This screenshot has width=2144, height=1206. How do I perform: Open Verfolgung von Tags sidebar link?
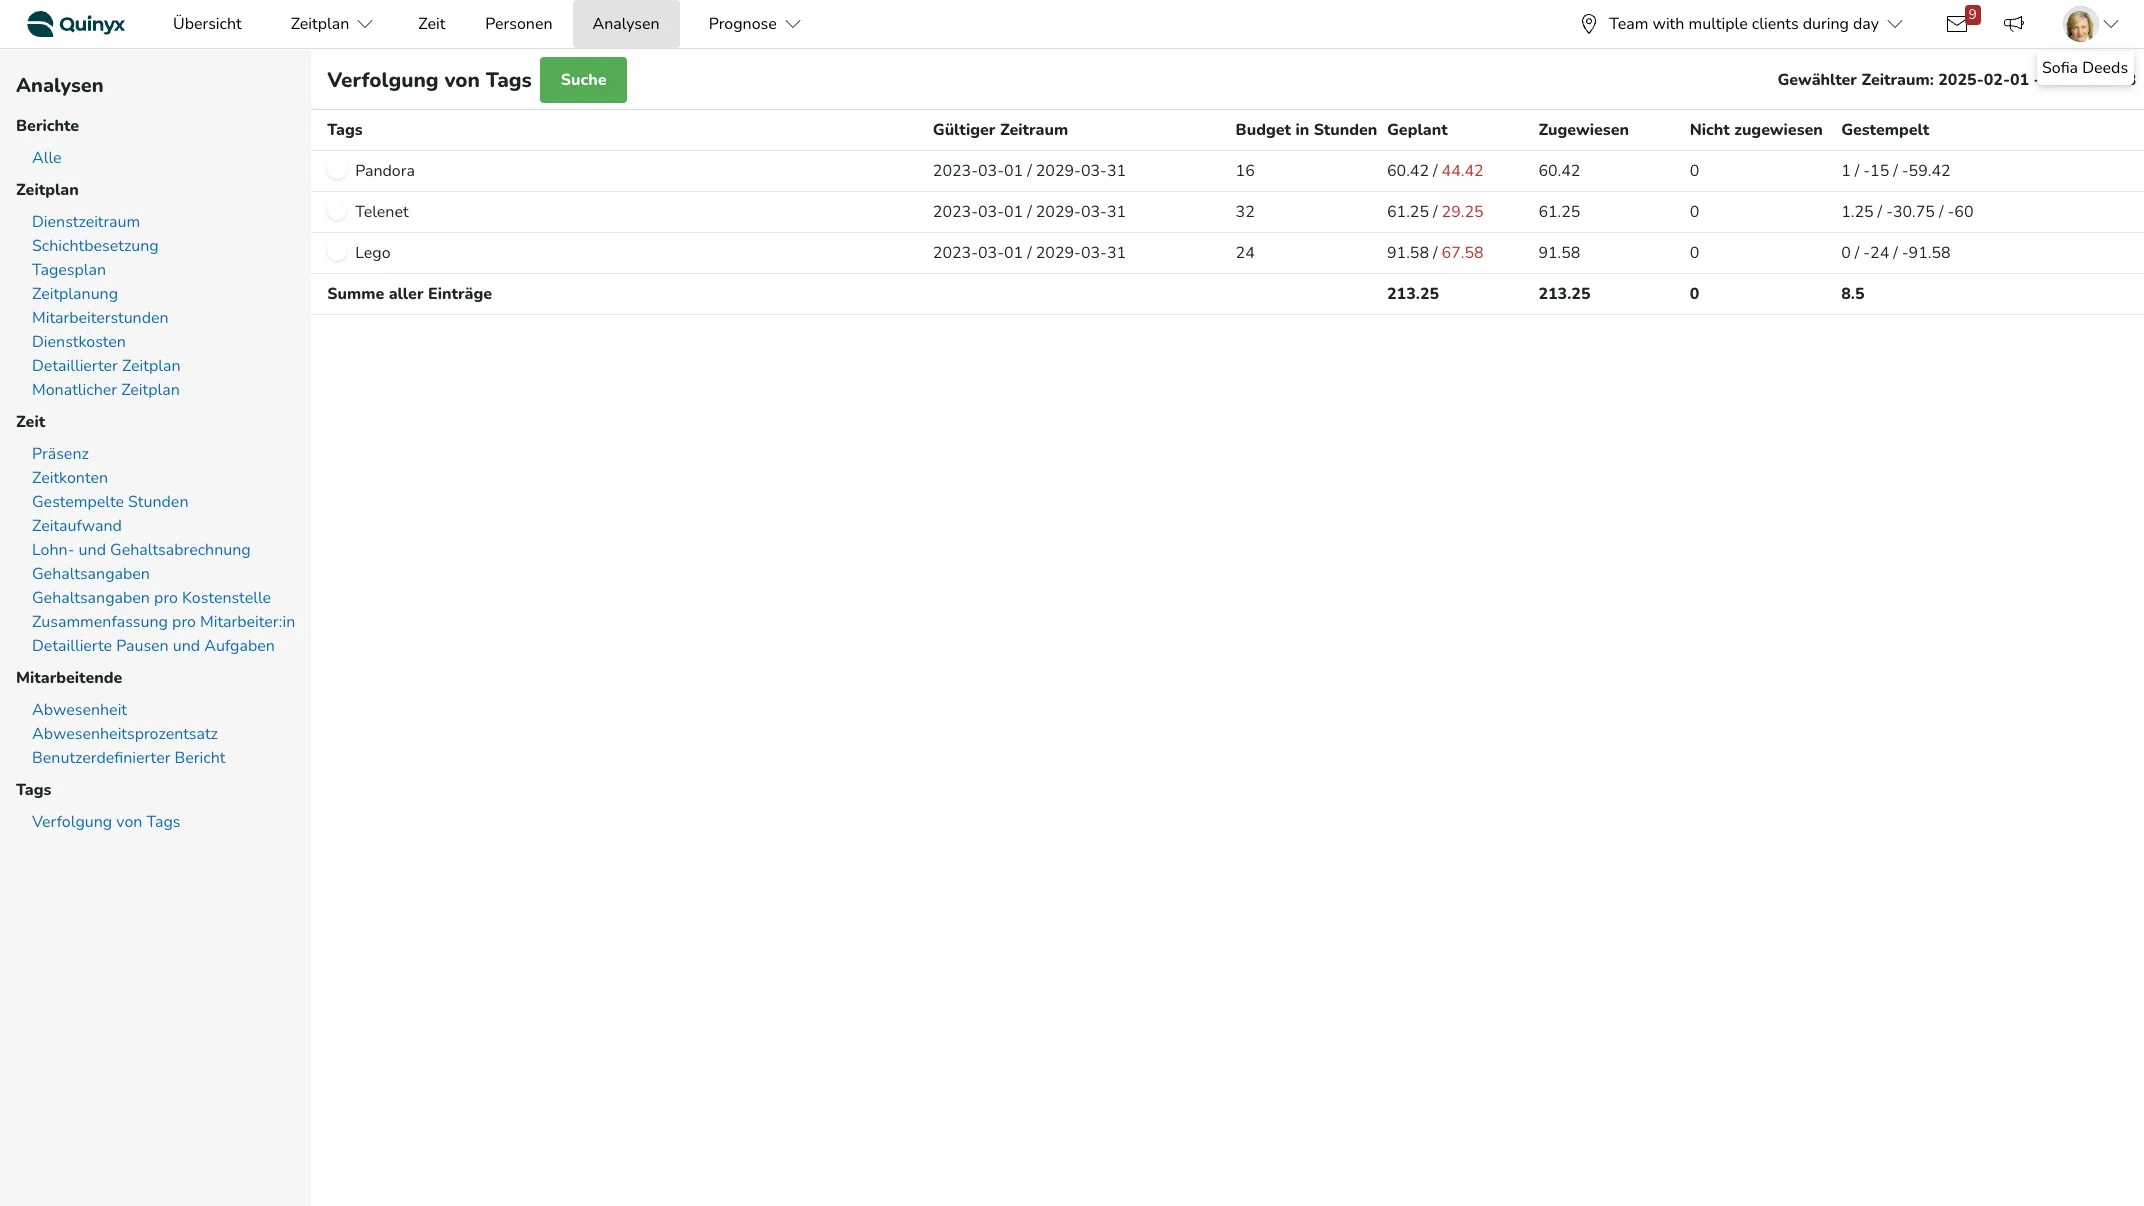point(106,822)
